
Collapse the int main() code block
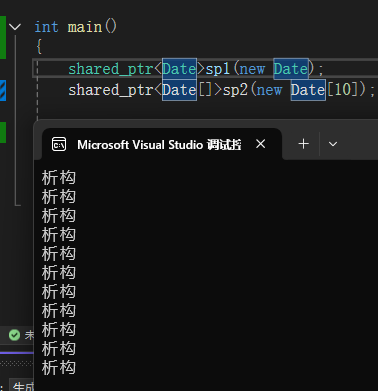pyautogui.click(x=15, y=27)
